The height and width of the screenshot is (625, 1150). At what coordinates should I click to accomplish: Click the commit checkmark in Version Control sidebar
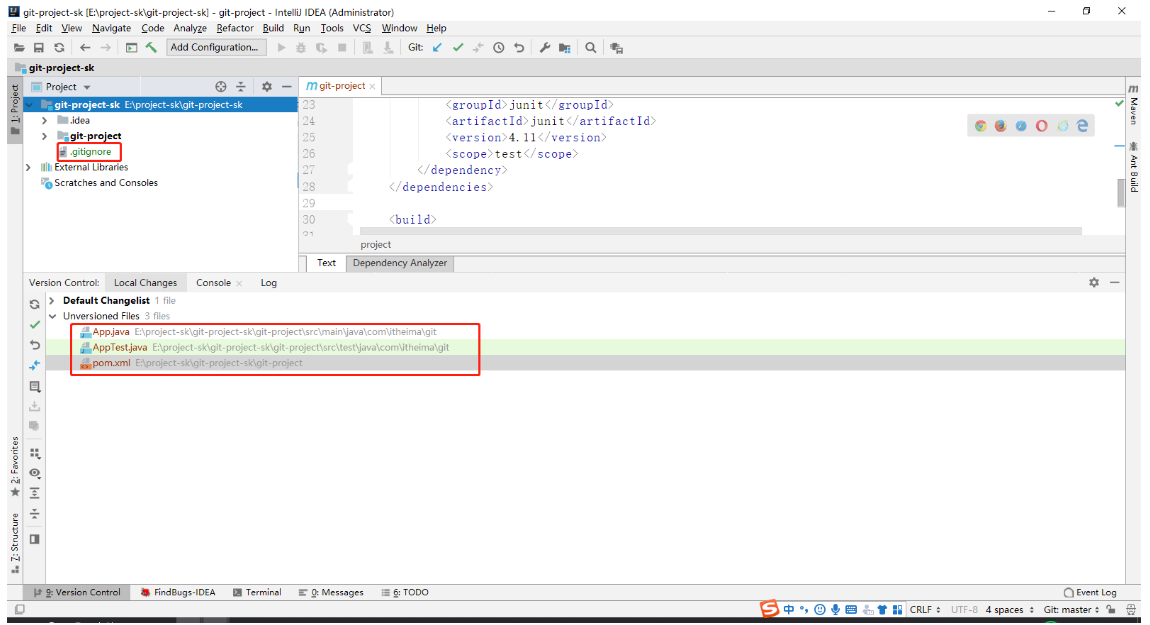(34, 324)
